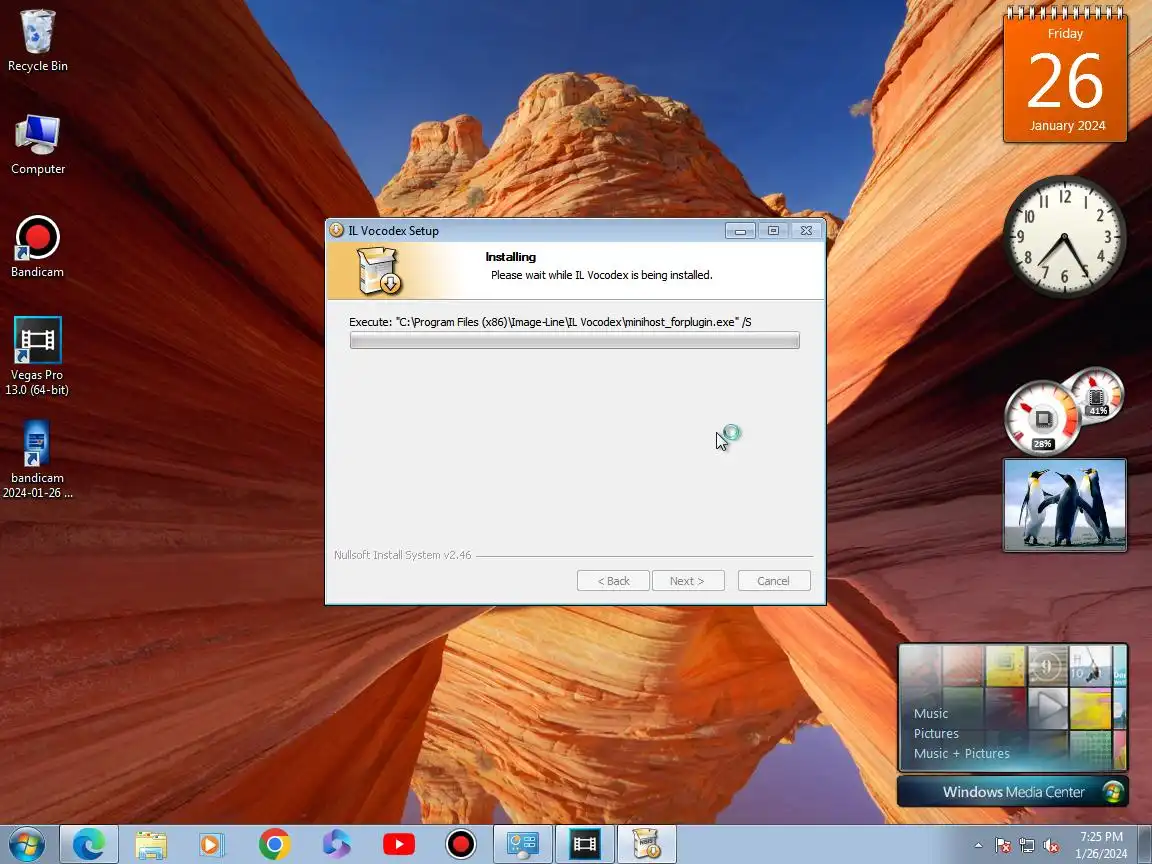Screen dimensions: 1152x864
Task: Select Music in the Media Center gadget
Action: [x=931, y=713]
